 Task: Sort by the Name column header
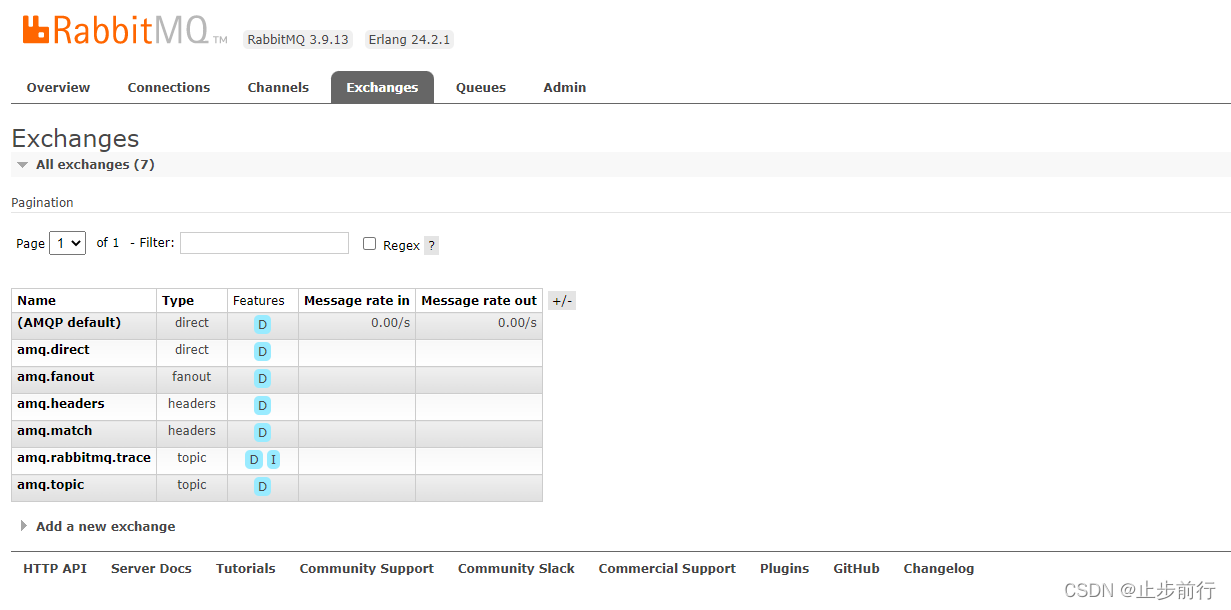37,301
